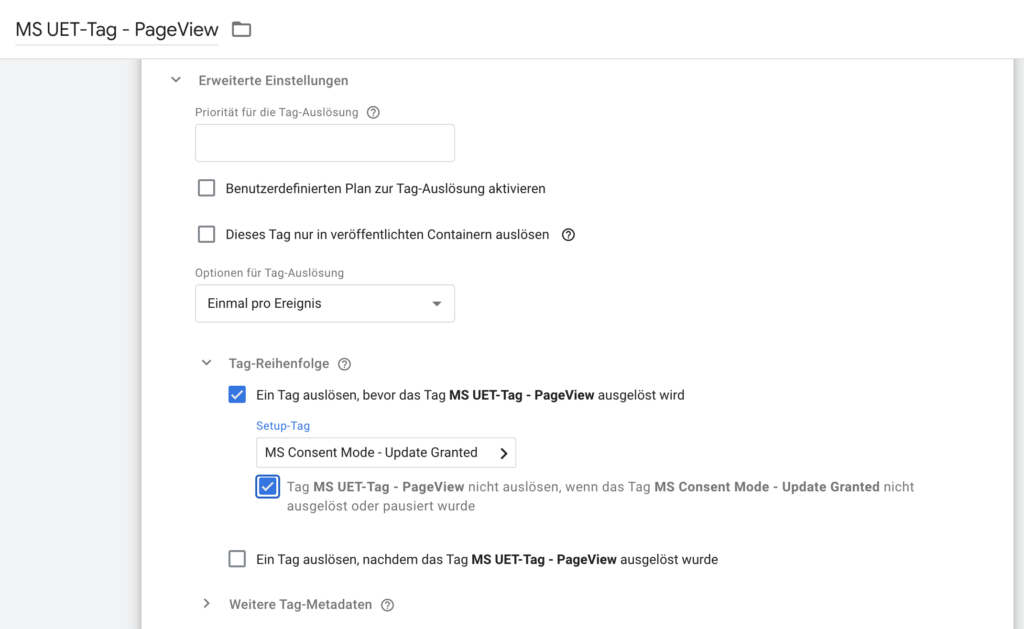Collapse the Tag-Reihenfolge section

[x=206, y=363]
